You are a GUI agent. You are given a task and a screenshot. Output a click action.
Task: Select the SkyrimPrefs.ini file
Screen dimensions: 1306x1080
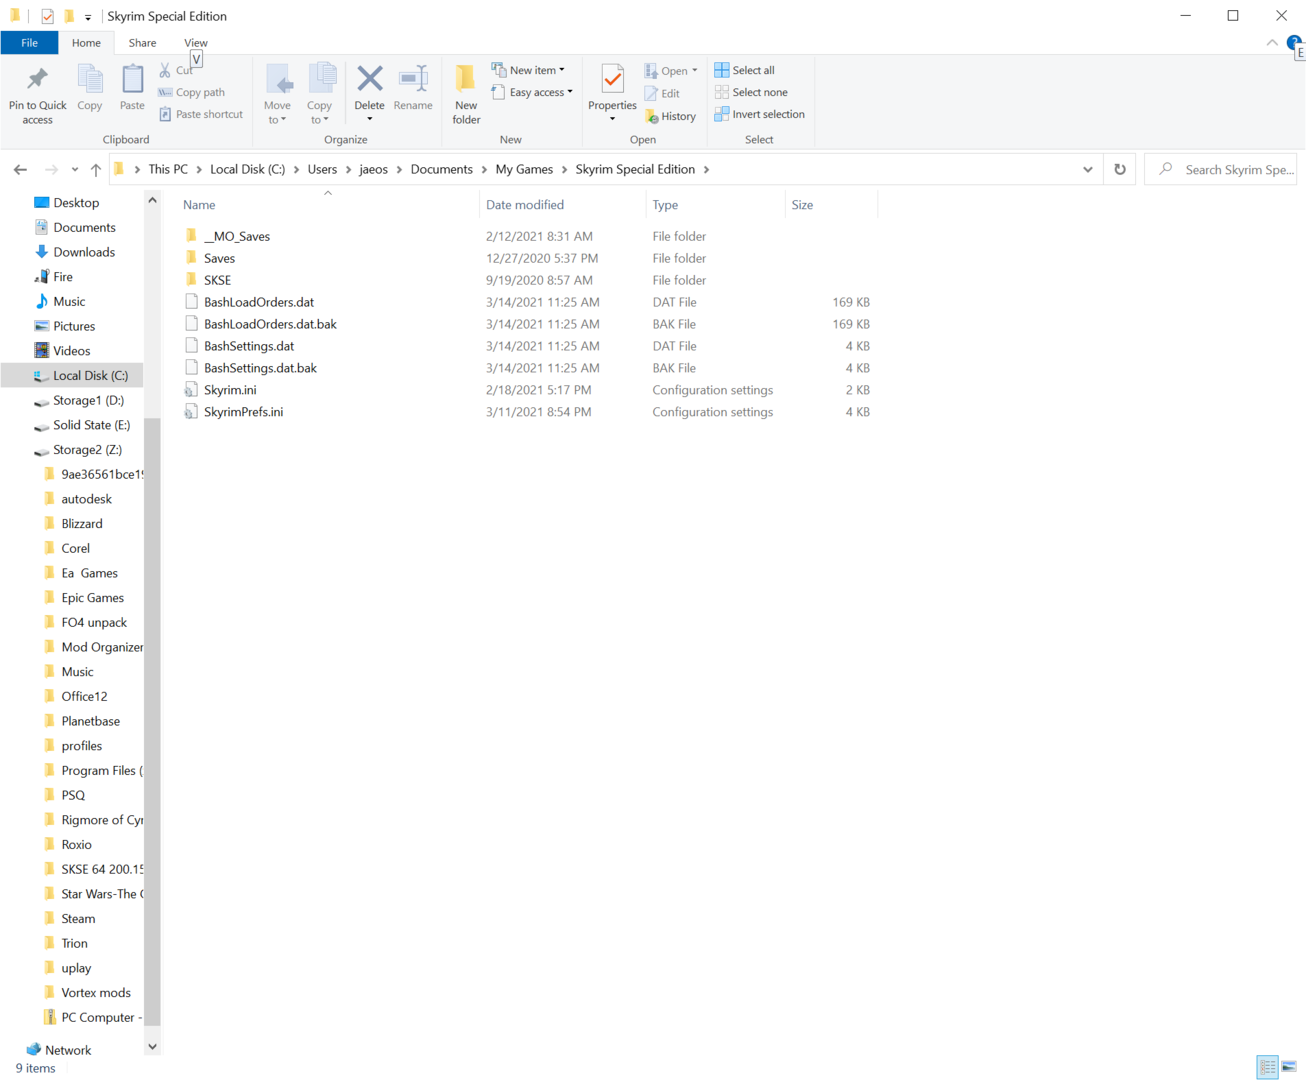click(243, 412)
